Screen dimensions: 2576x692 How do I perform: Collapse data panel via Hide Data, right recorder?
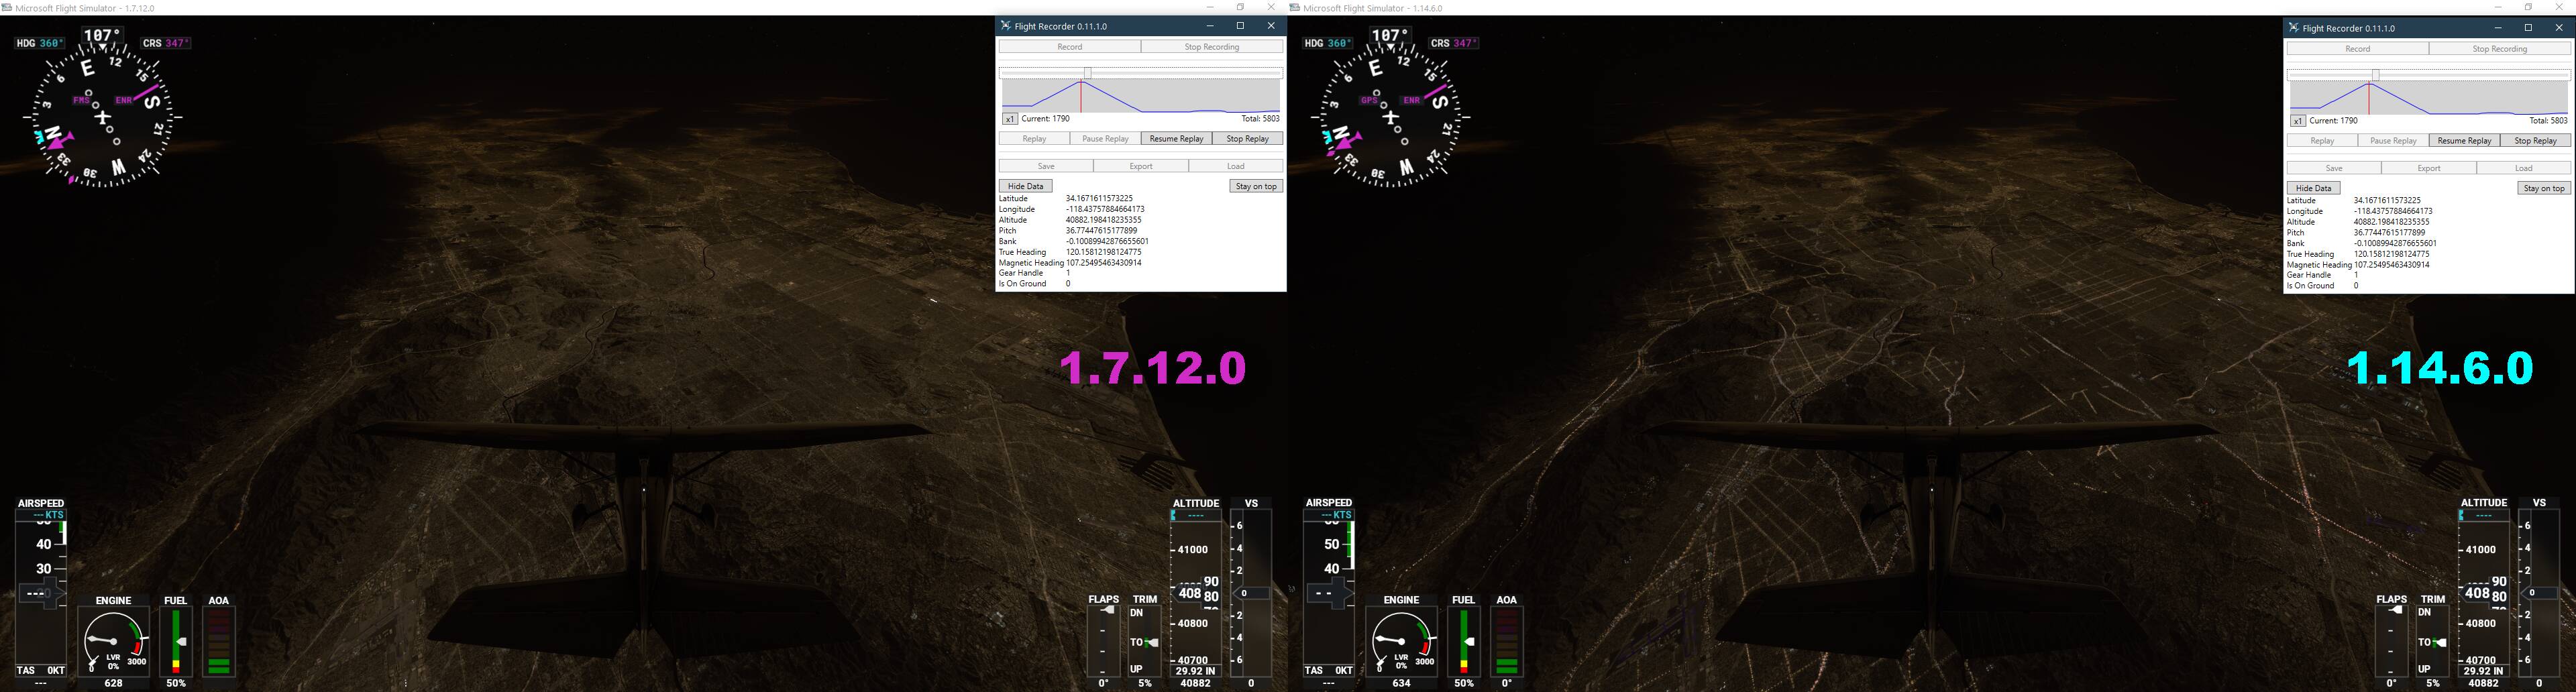2313,188
